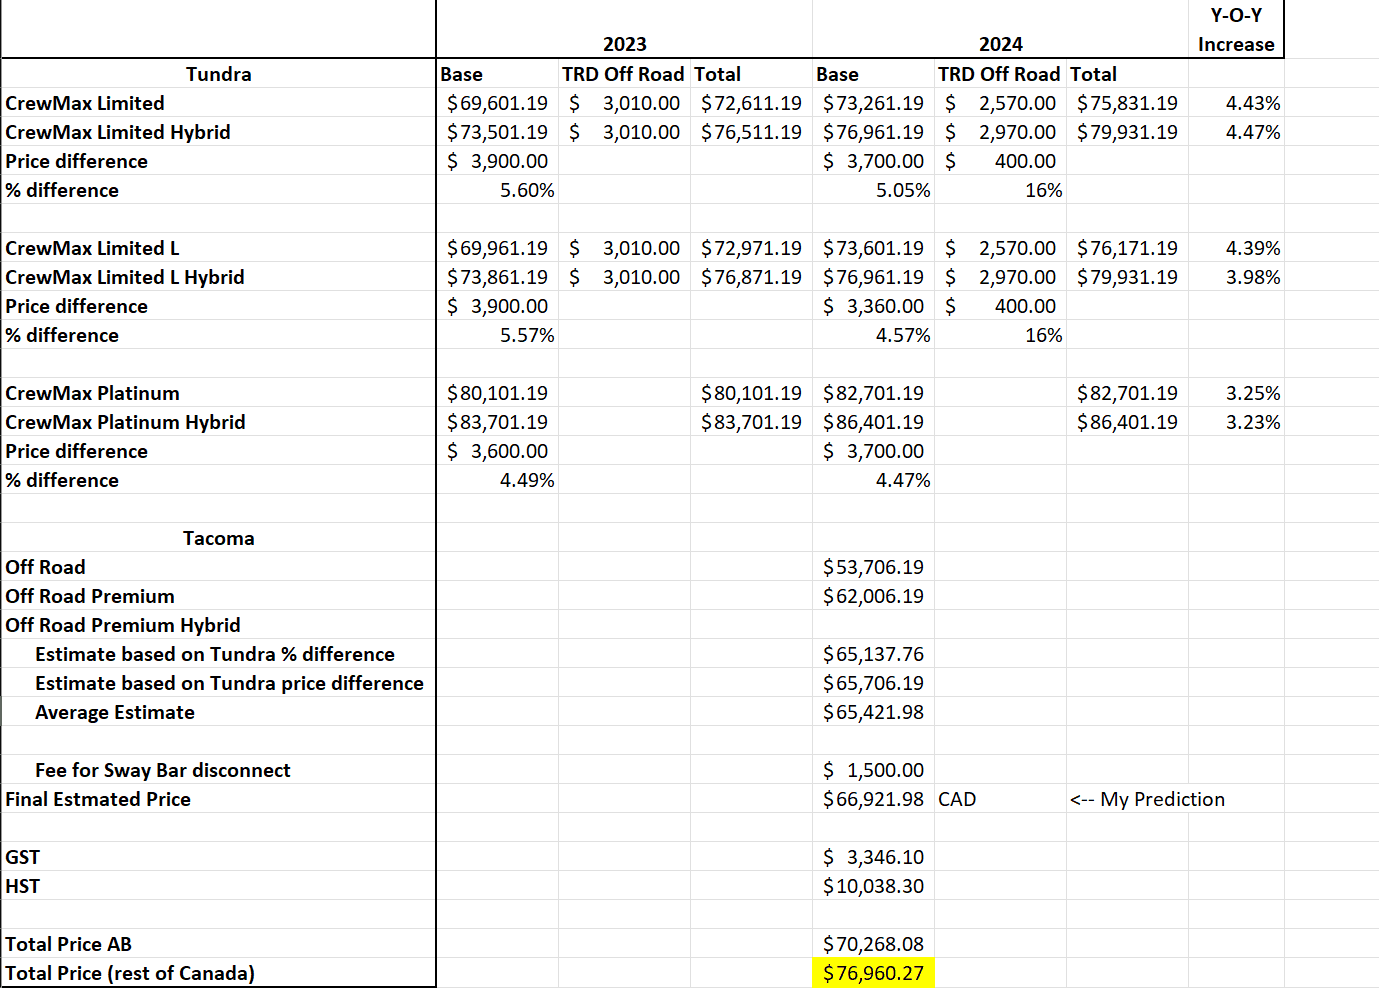Select the $1,500.00 fee cell
Screen dimensions: 1379x988
pos(873,770)
